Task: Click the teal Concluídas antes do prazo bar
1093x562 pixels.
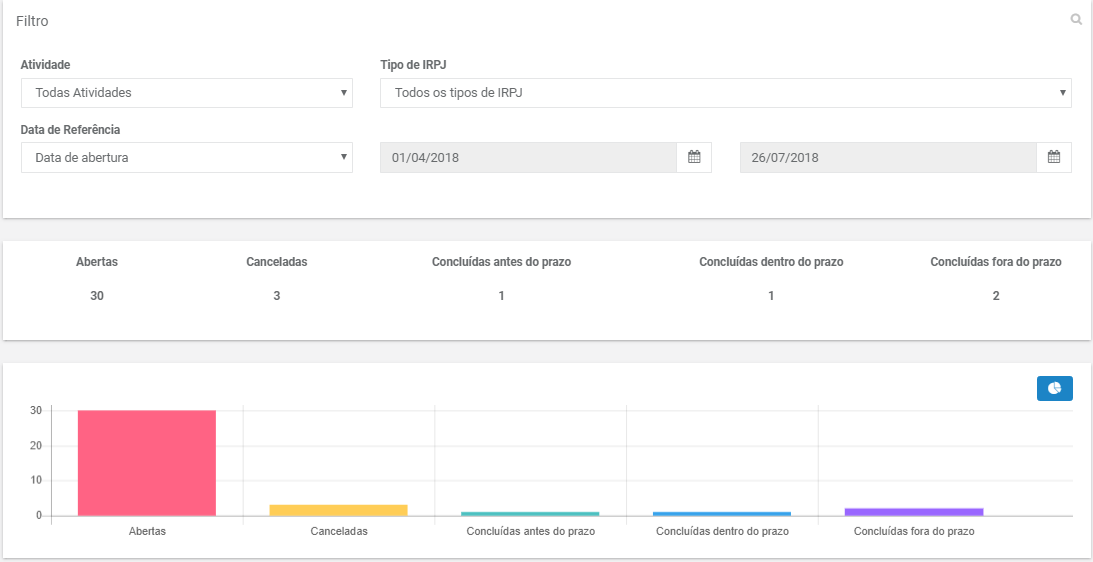Action: click(530, 514)
